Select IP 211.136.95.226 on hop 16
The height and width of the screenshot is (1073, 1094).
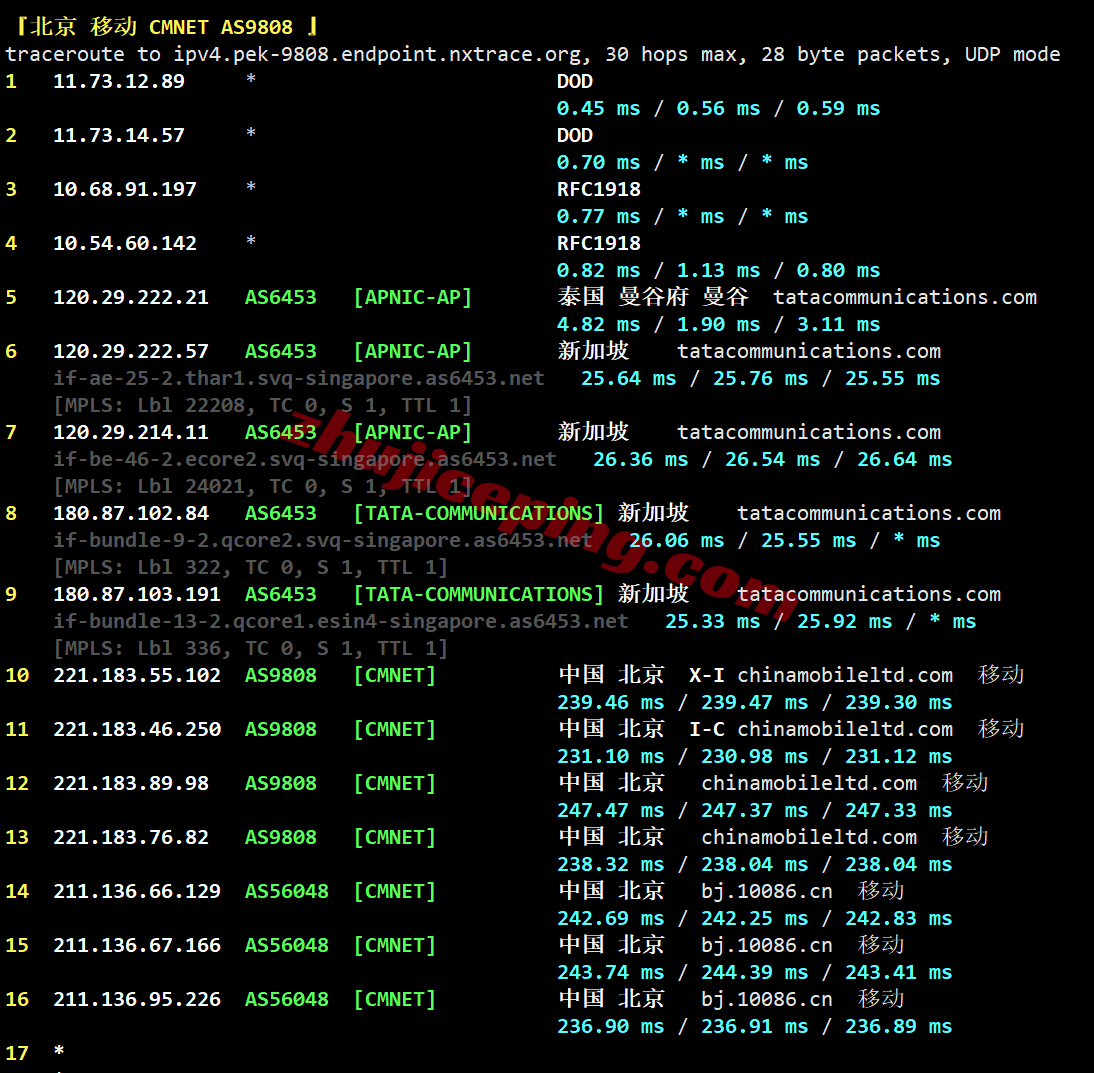coord(137,1000)
